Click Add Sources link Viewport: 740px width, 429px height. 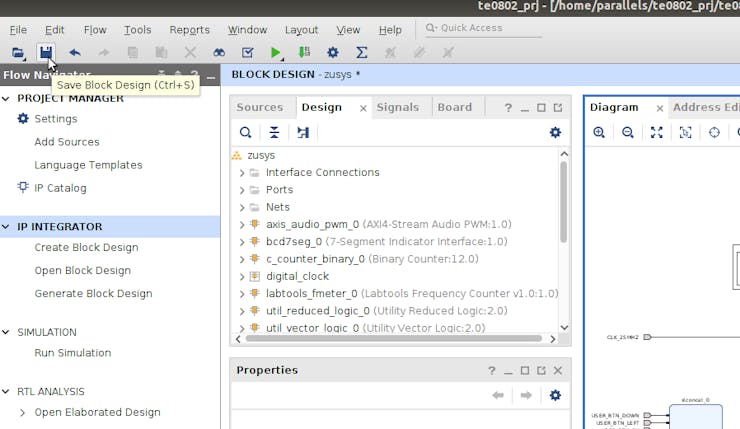[x=67, y=142]
